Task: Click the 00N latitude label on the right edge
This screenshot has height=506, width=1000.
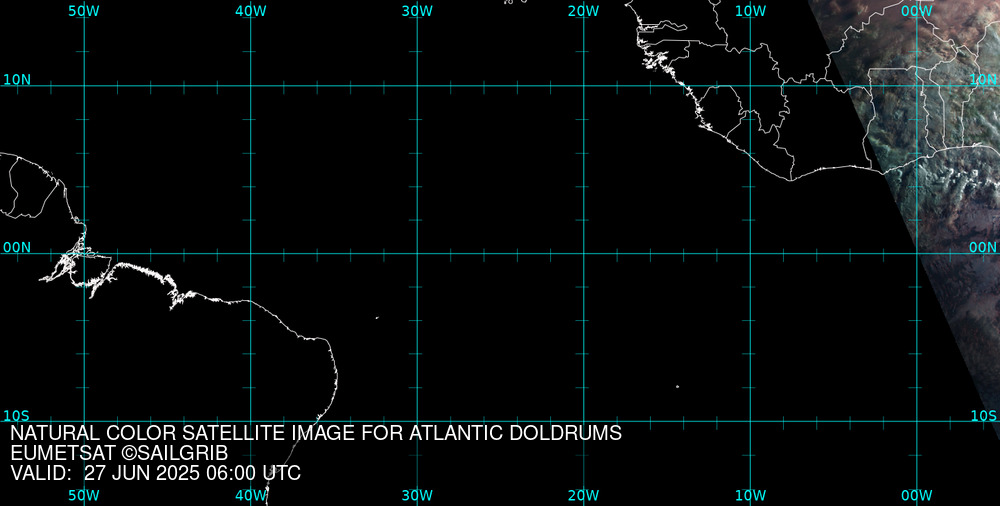Action: tap(983, 248)
